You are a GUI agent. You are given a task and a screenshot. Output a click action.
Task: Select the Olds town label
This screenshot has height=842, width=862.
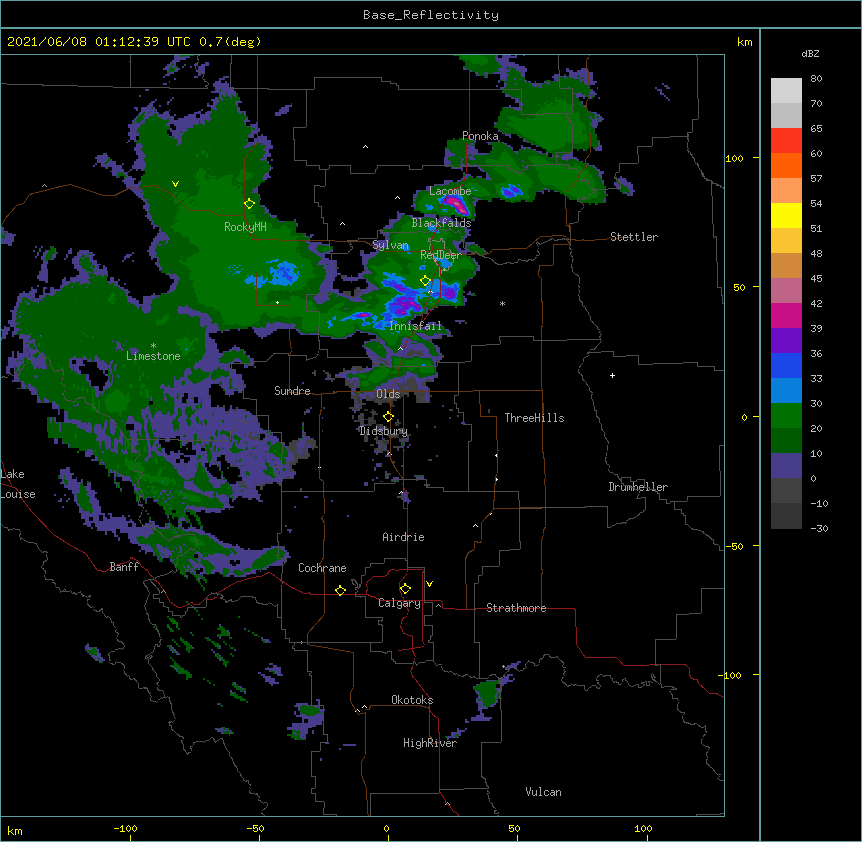[388, 394]
